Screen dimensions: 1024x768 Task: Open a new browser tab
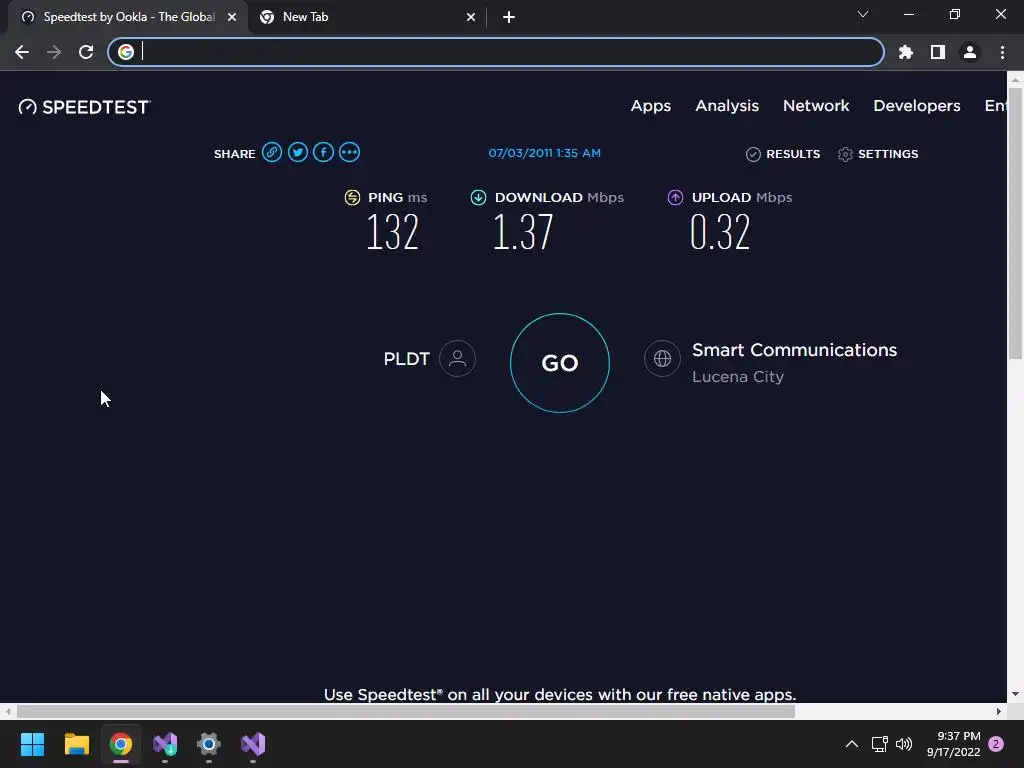(509, 17)
